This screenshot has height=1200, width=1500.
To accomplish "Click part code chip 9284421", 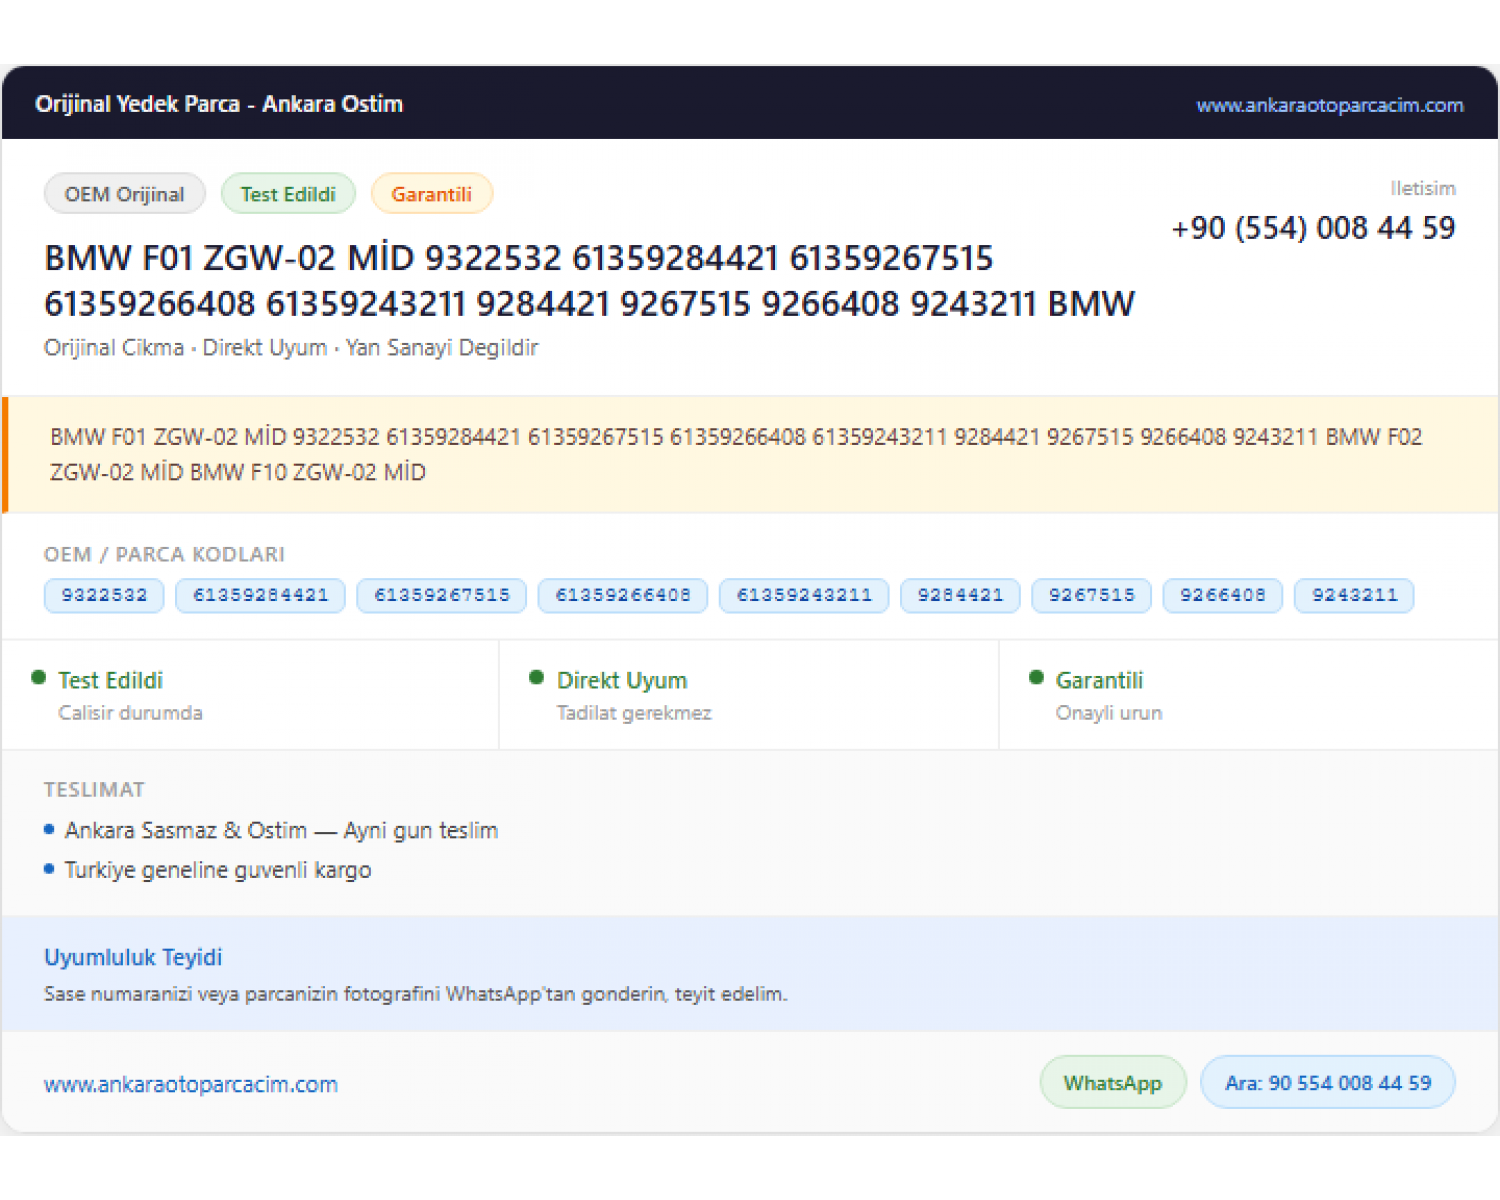I will 960,595.
